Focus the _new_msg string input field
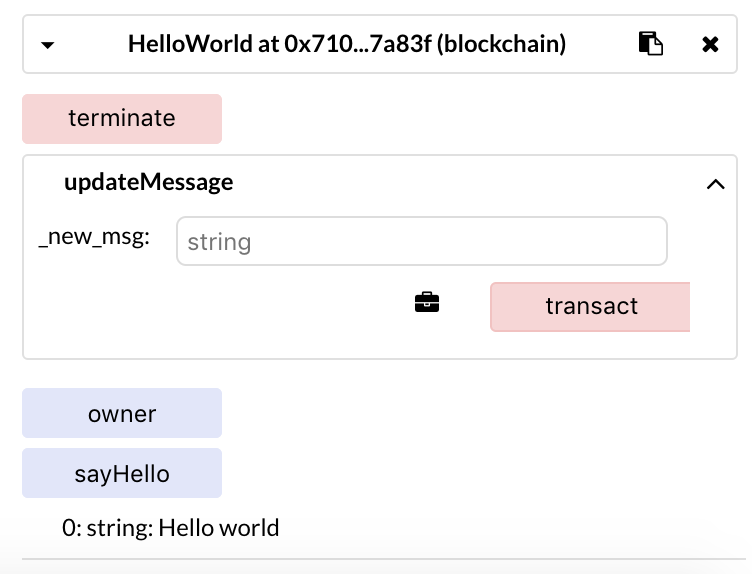Screen dimensions: 752x574 click(422, 241)
